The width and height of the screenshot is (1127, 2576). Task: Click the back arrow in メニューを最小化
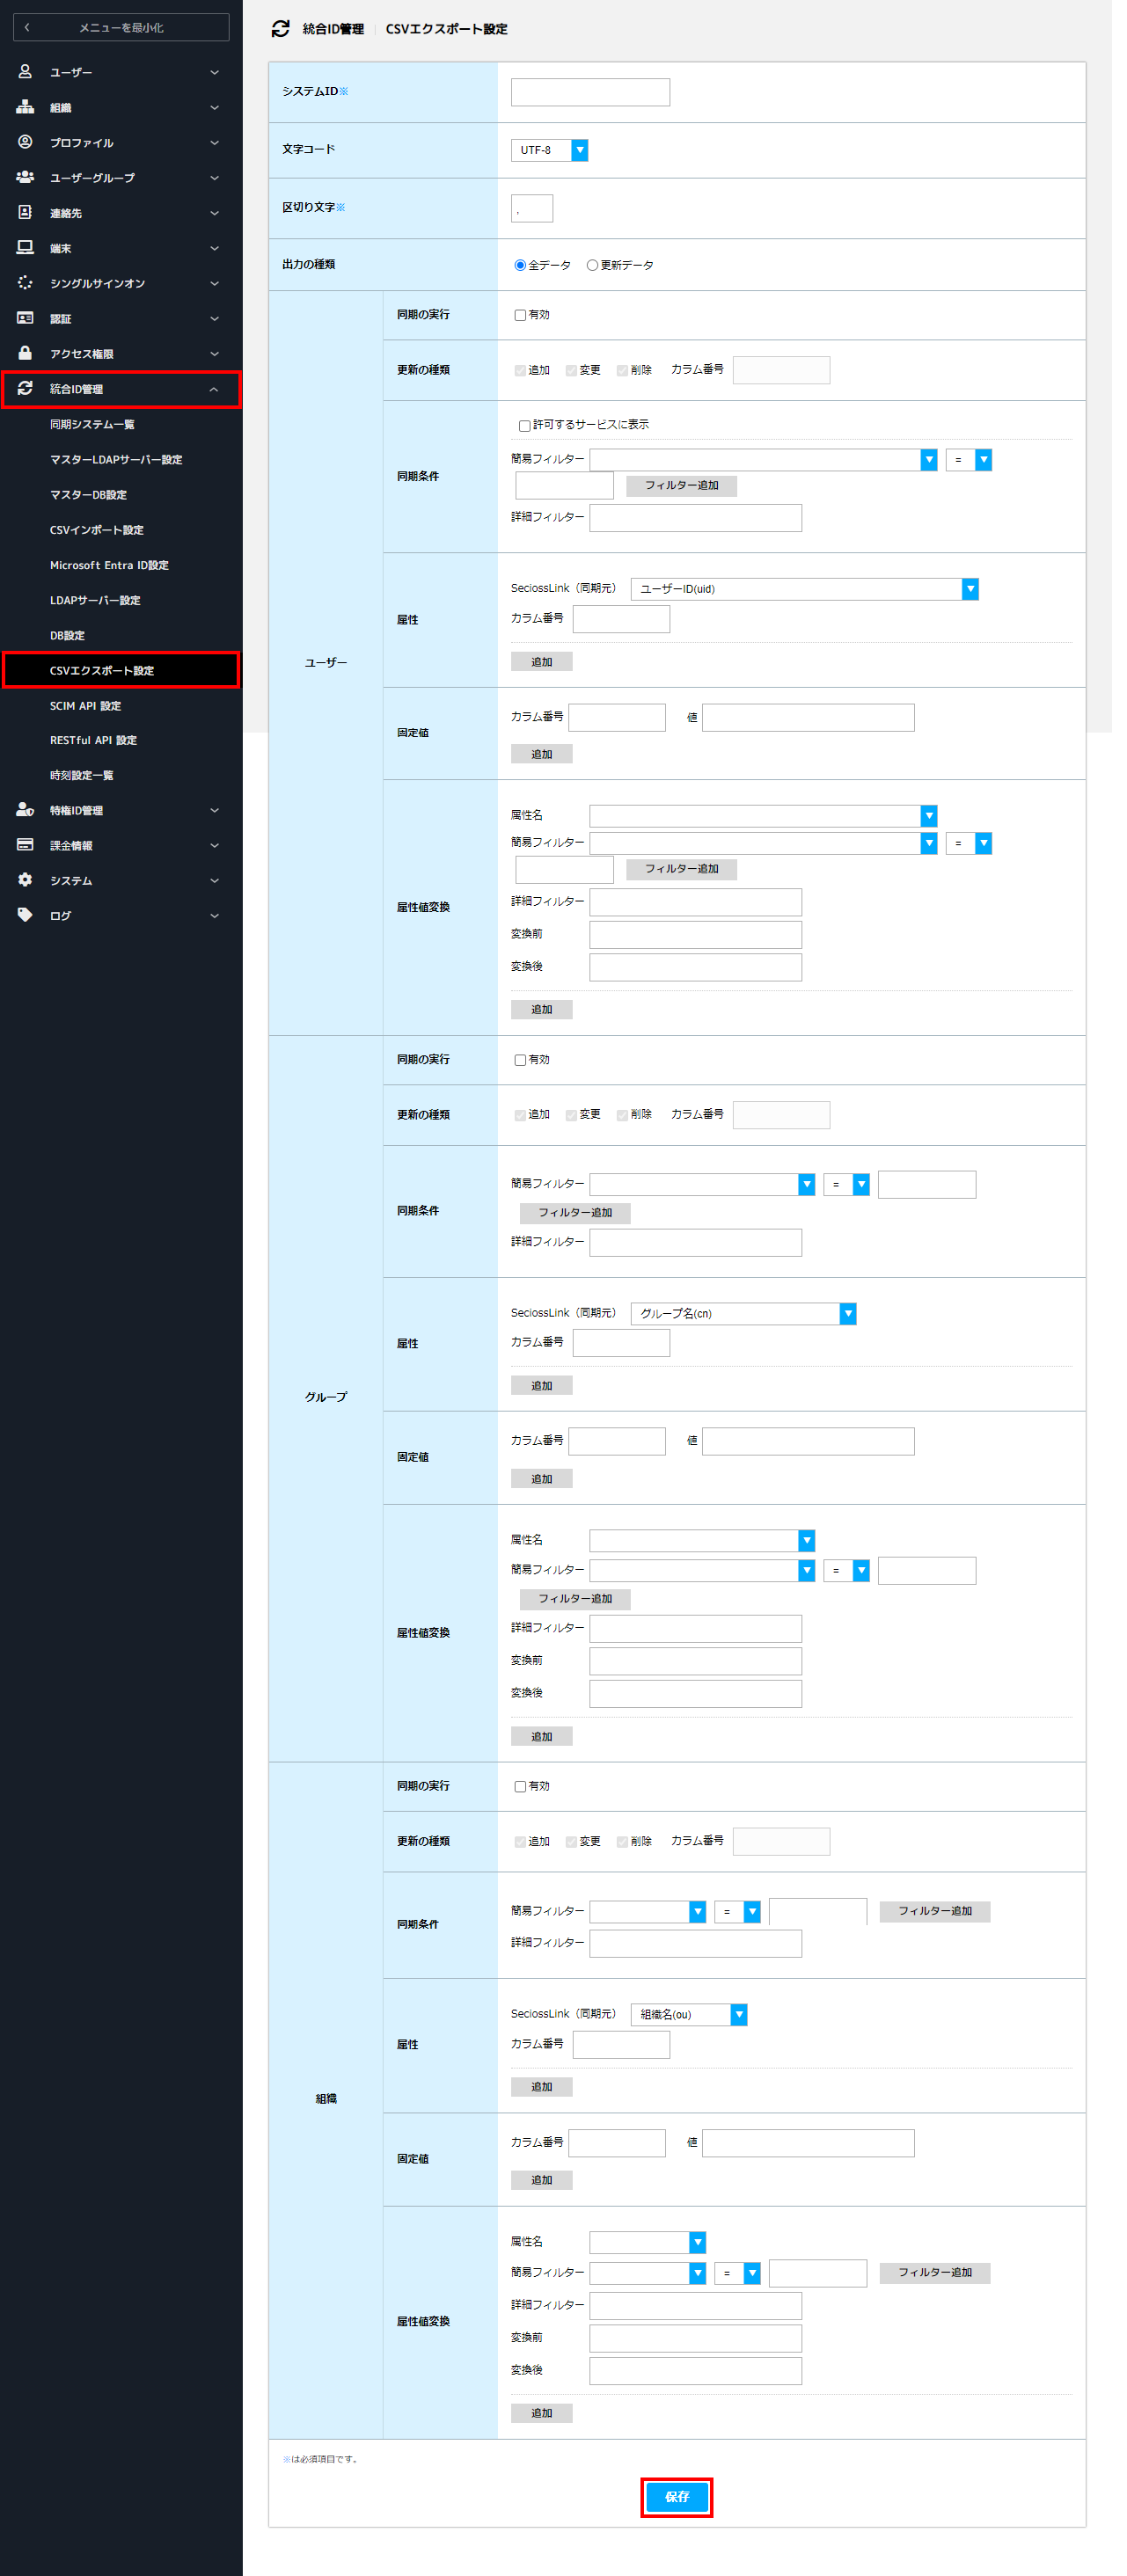click(x=27, y=27)
